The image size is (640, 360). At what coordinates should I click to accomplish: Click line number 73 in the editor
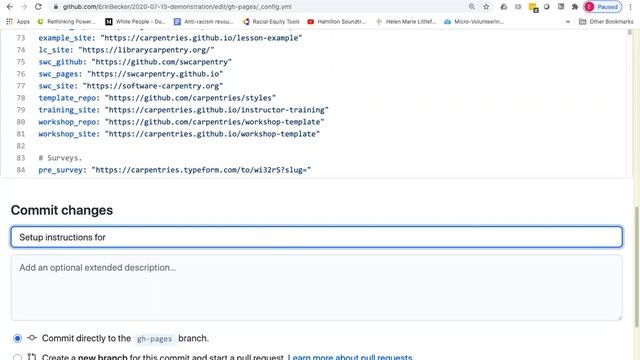click(20, 38)
